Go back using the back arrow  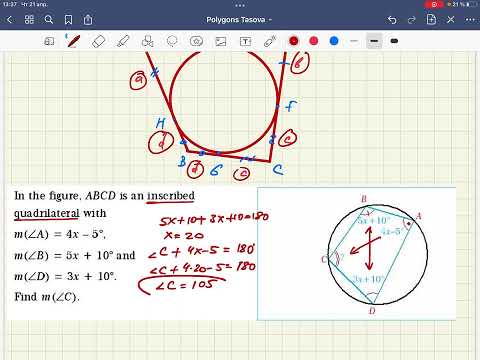tap(10, 20)
